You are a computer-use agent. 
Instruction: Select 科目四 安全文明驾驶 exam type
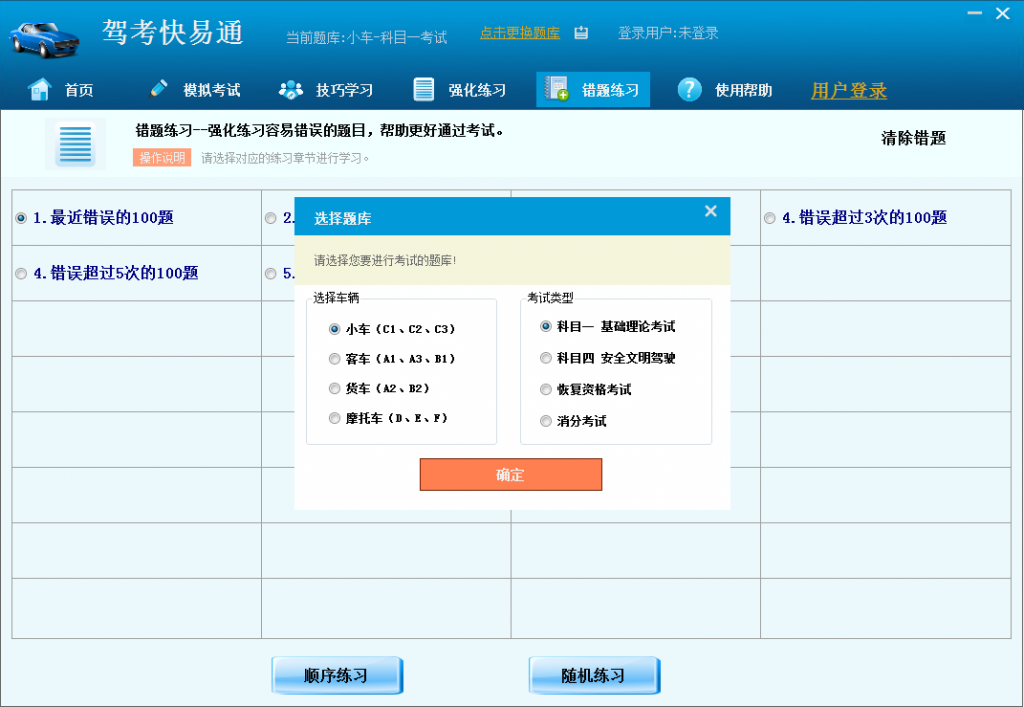point(546,358)
